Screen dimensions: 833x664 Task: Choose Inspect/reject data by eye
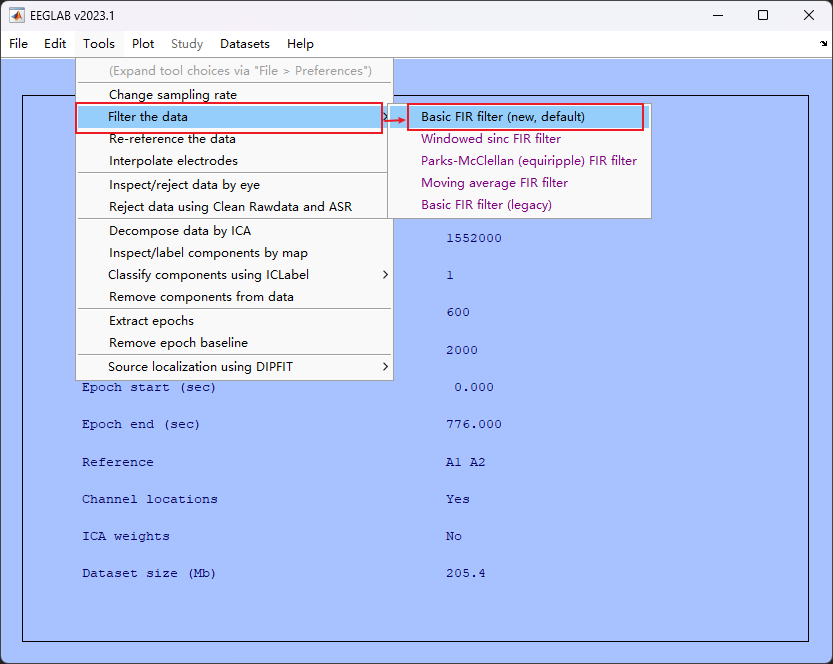click(234, 185)
